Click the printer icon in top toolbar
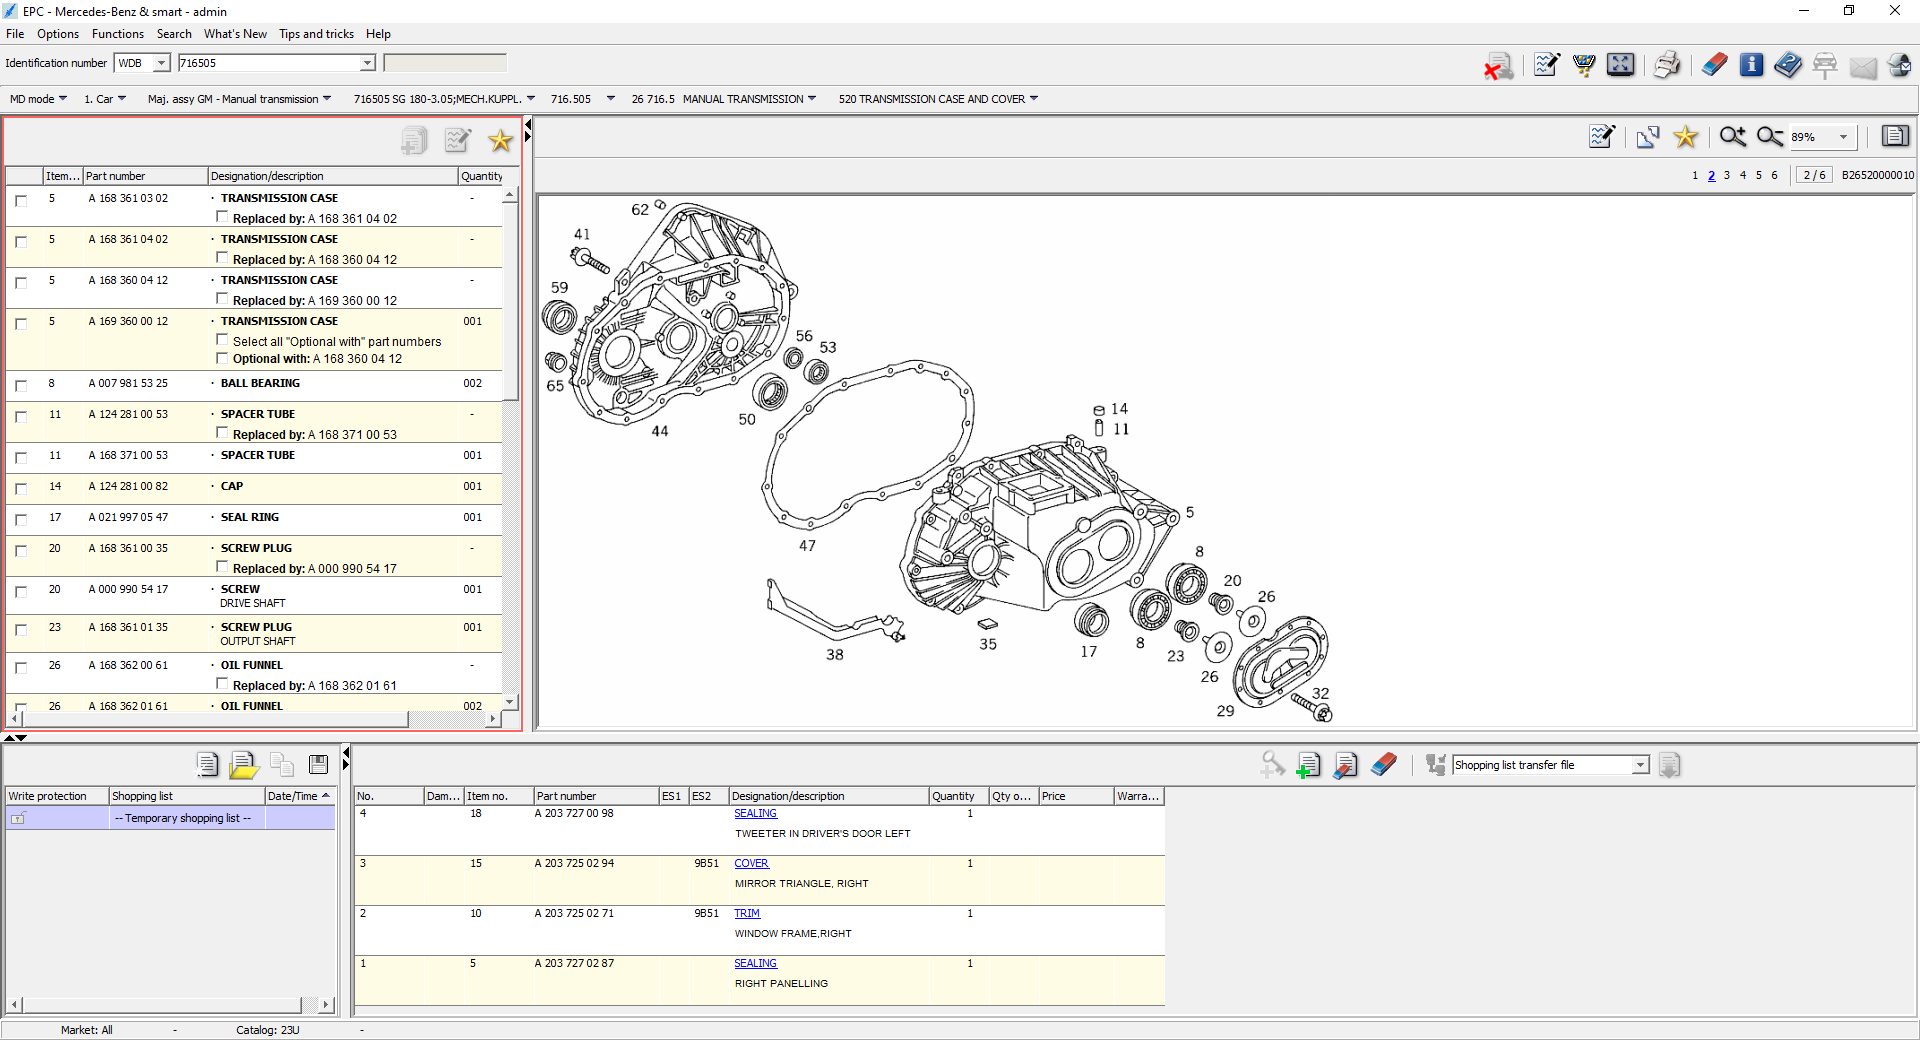This screenshot has height=1040, width=1920. coord(1666,65)
